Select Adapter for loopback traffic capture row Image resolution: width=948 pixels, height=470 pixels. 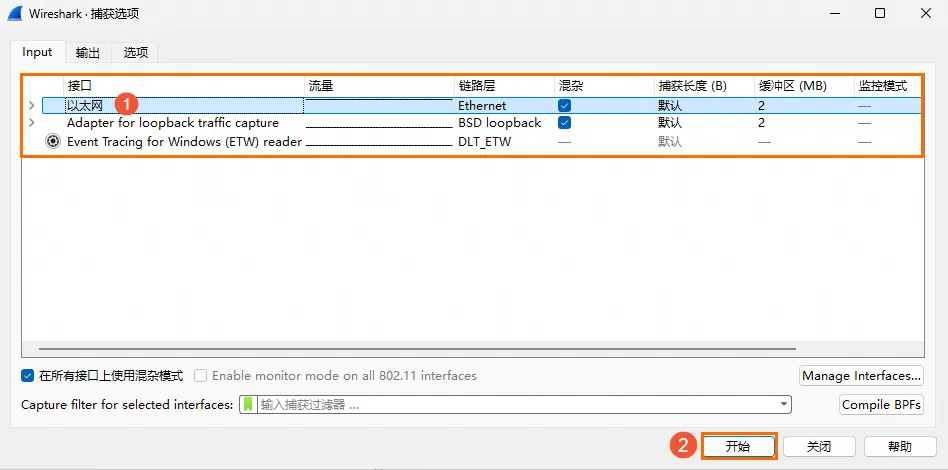(x=173, y=123)
